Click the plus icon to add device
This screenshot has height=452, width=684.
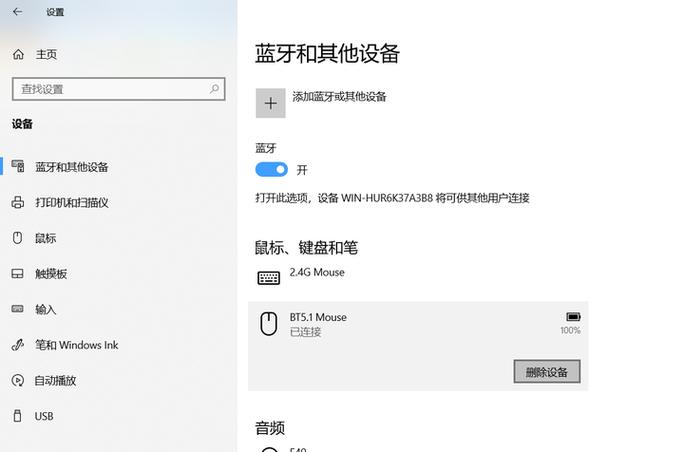pos(270,103)
